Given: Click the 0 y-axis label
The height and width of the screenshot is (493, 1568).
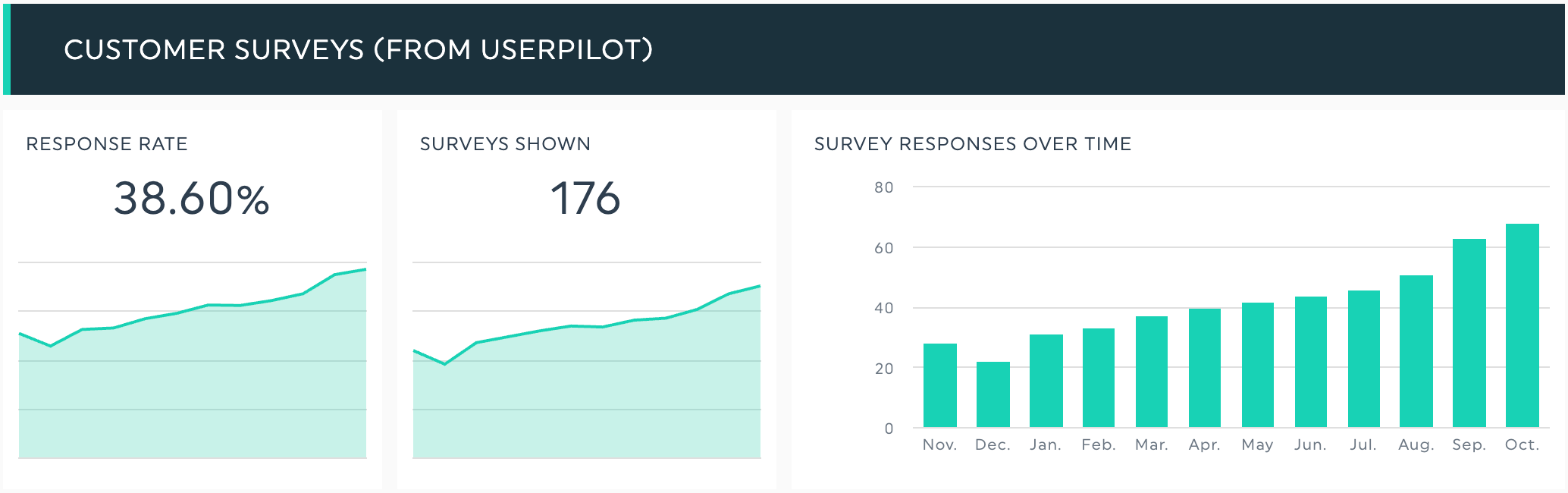Looking at the screenshot, I should [x=889, y=429].
